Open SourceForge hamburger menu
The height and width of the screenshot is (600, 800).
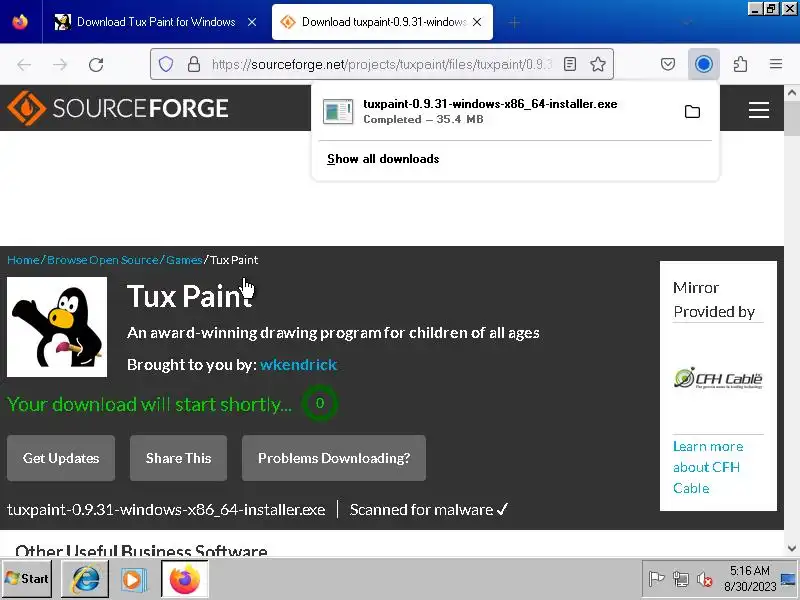(x=759, y=109)
